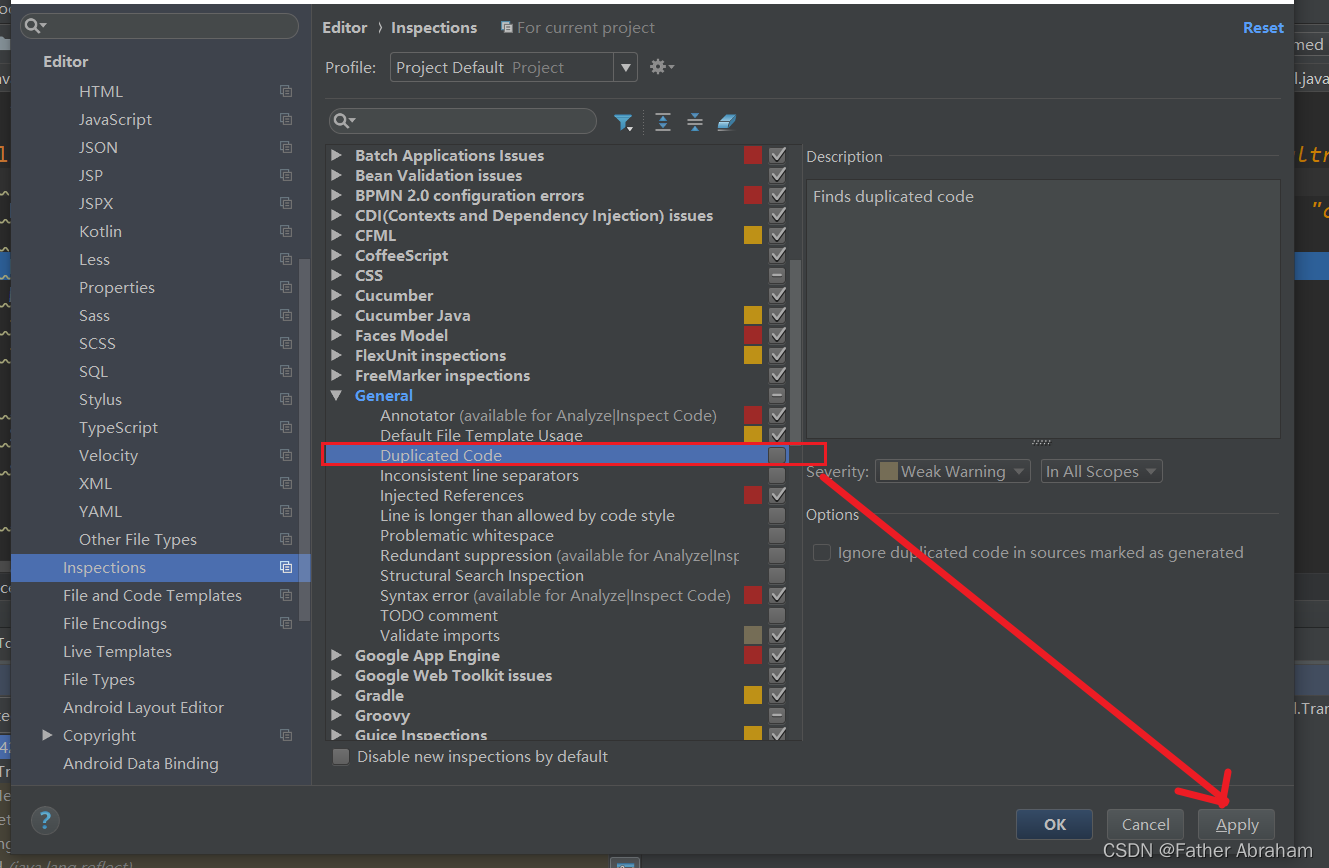Open the Editor breadcrumb item
The image size is (1329, 868).
(x=344, y=27)
